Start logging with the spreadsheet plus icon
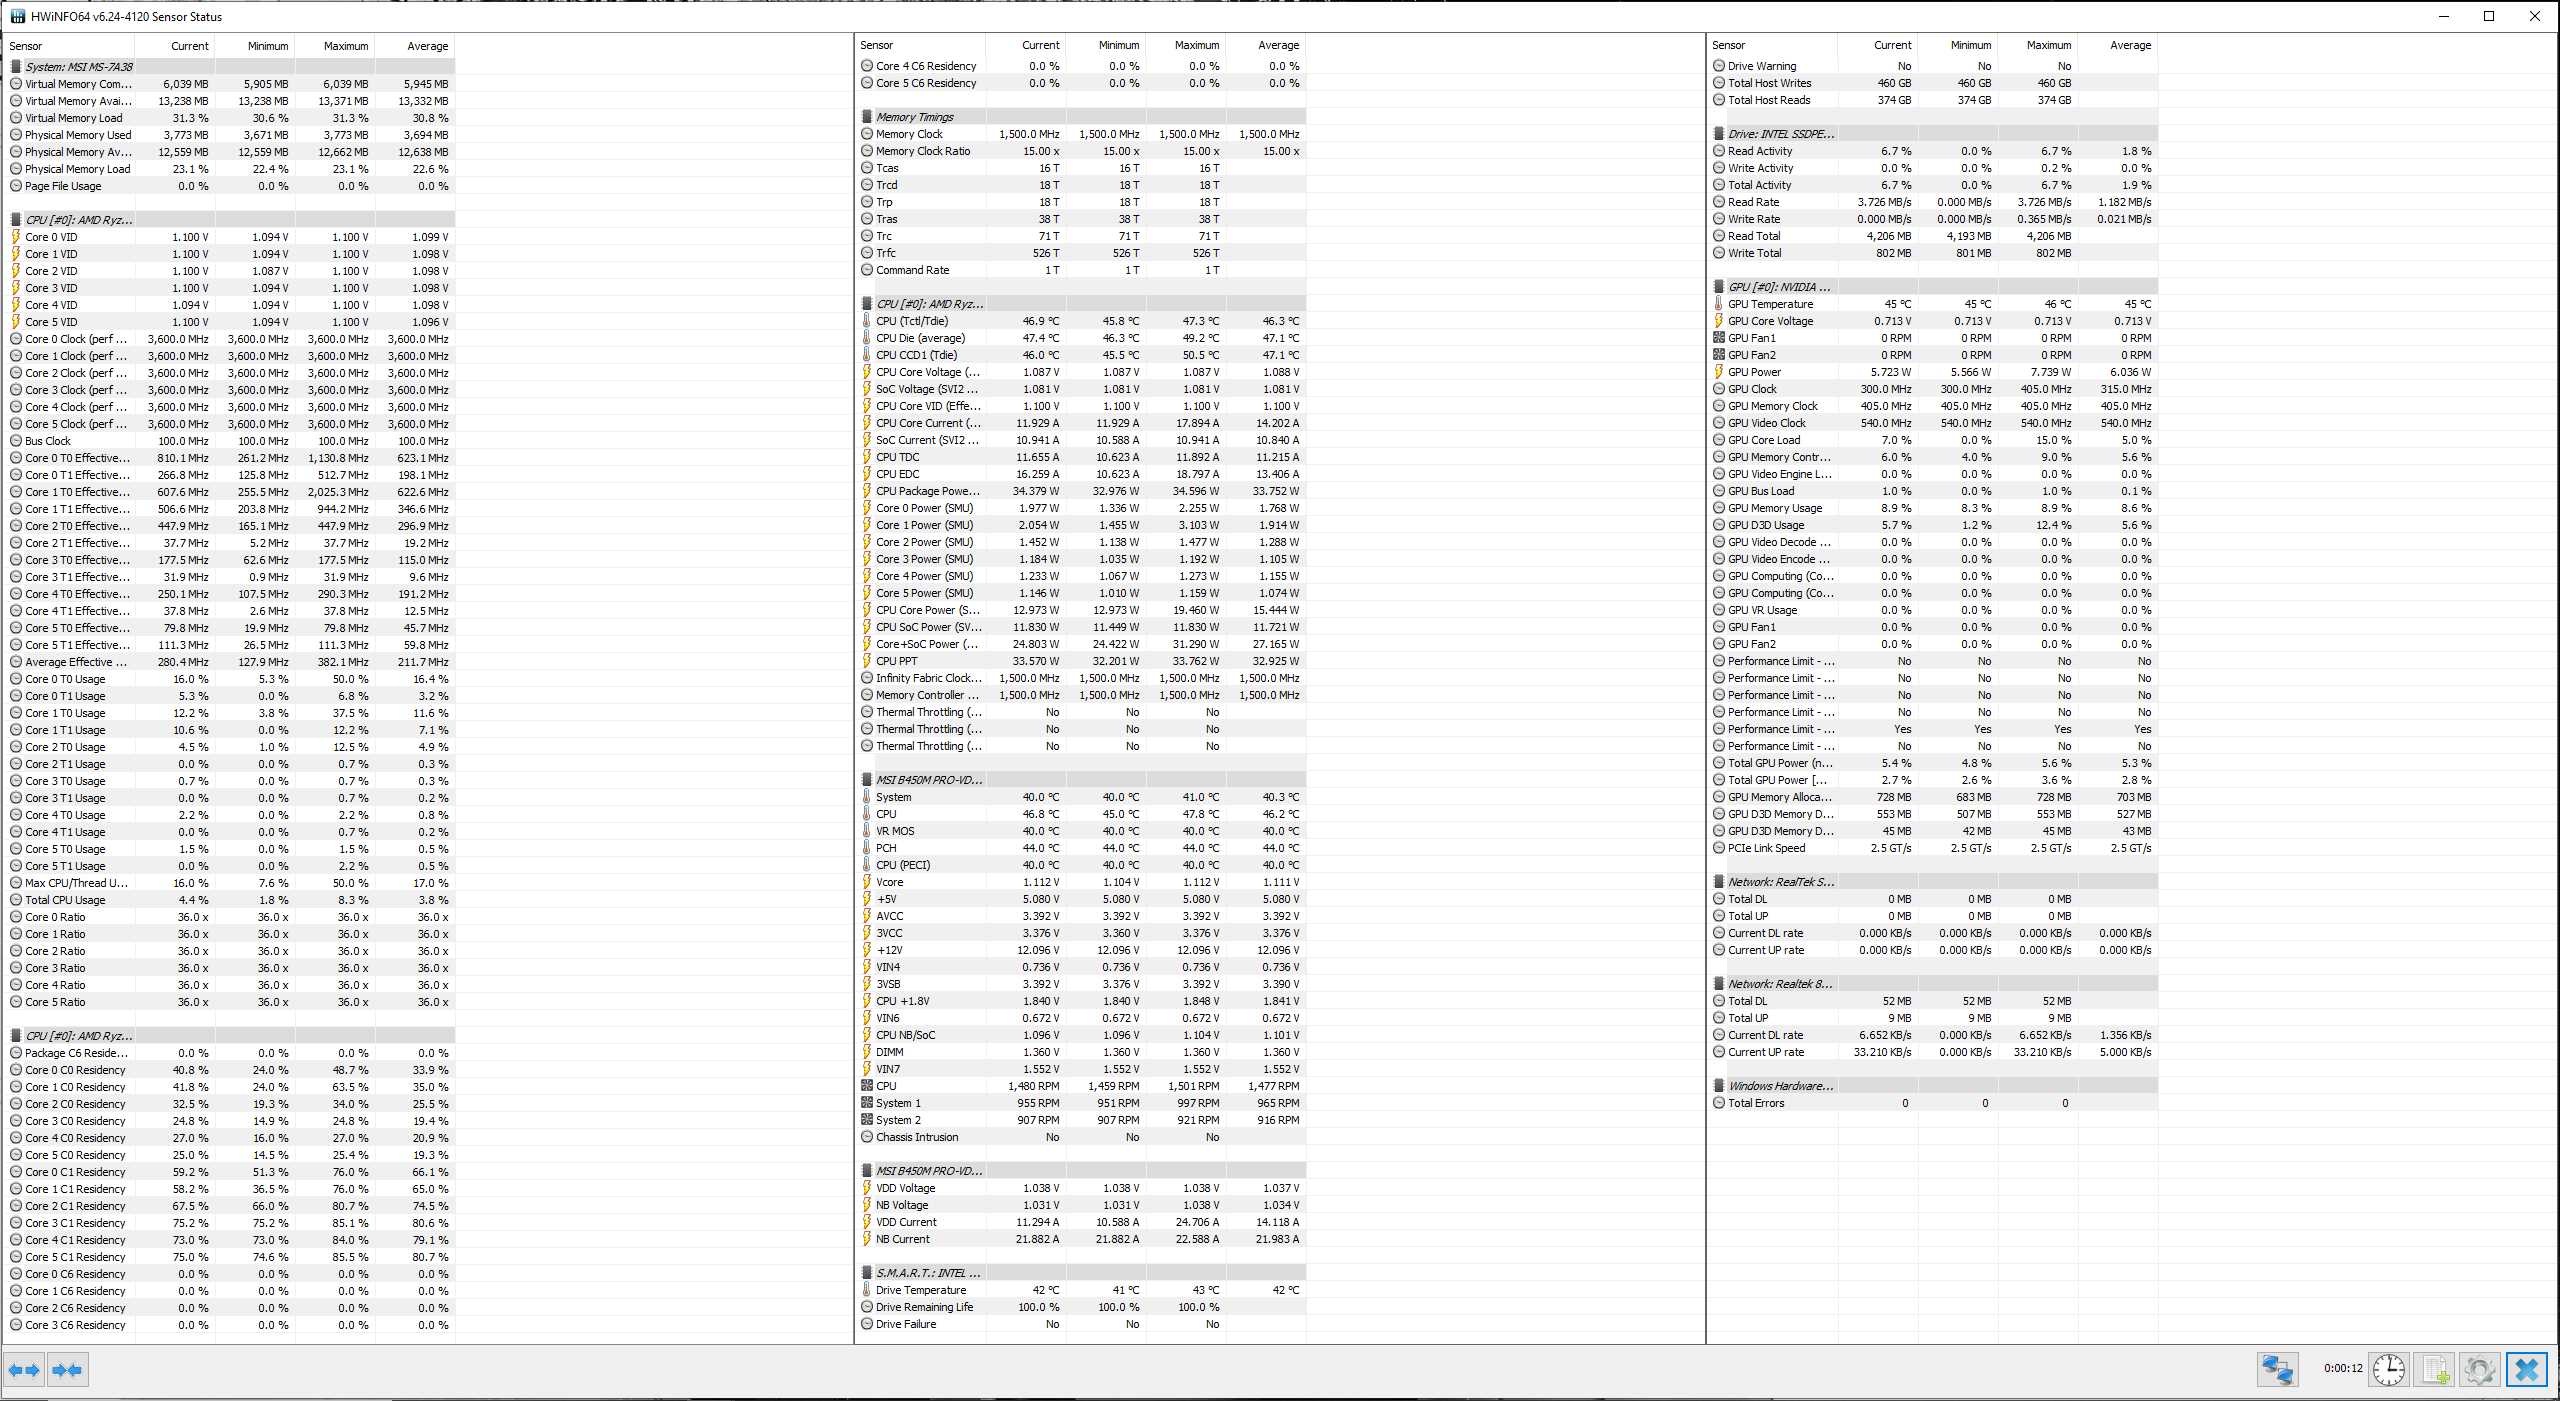This screenshot has width=2560, height=1401. tap(2435, 1369)
